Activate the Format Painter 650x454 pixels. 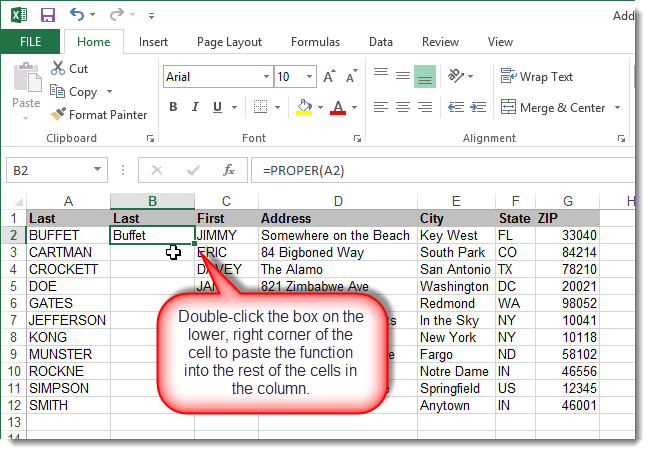click(x=99, y=114)
